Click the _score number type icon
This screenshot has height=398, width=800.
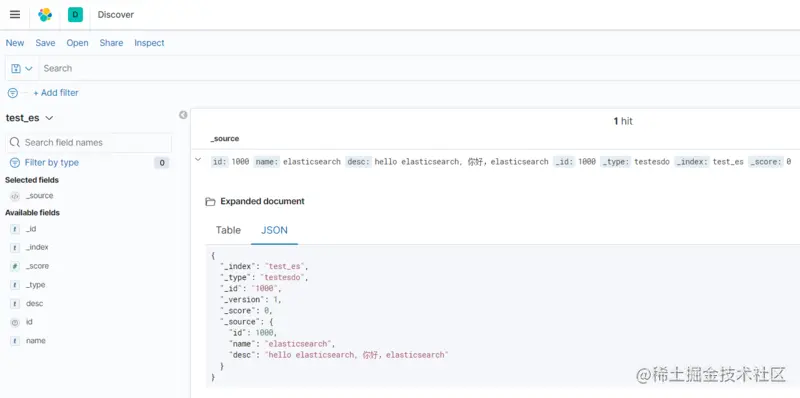[15, 266]
